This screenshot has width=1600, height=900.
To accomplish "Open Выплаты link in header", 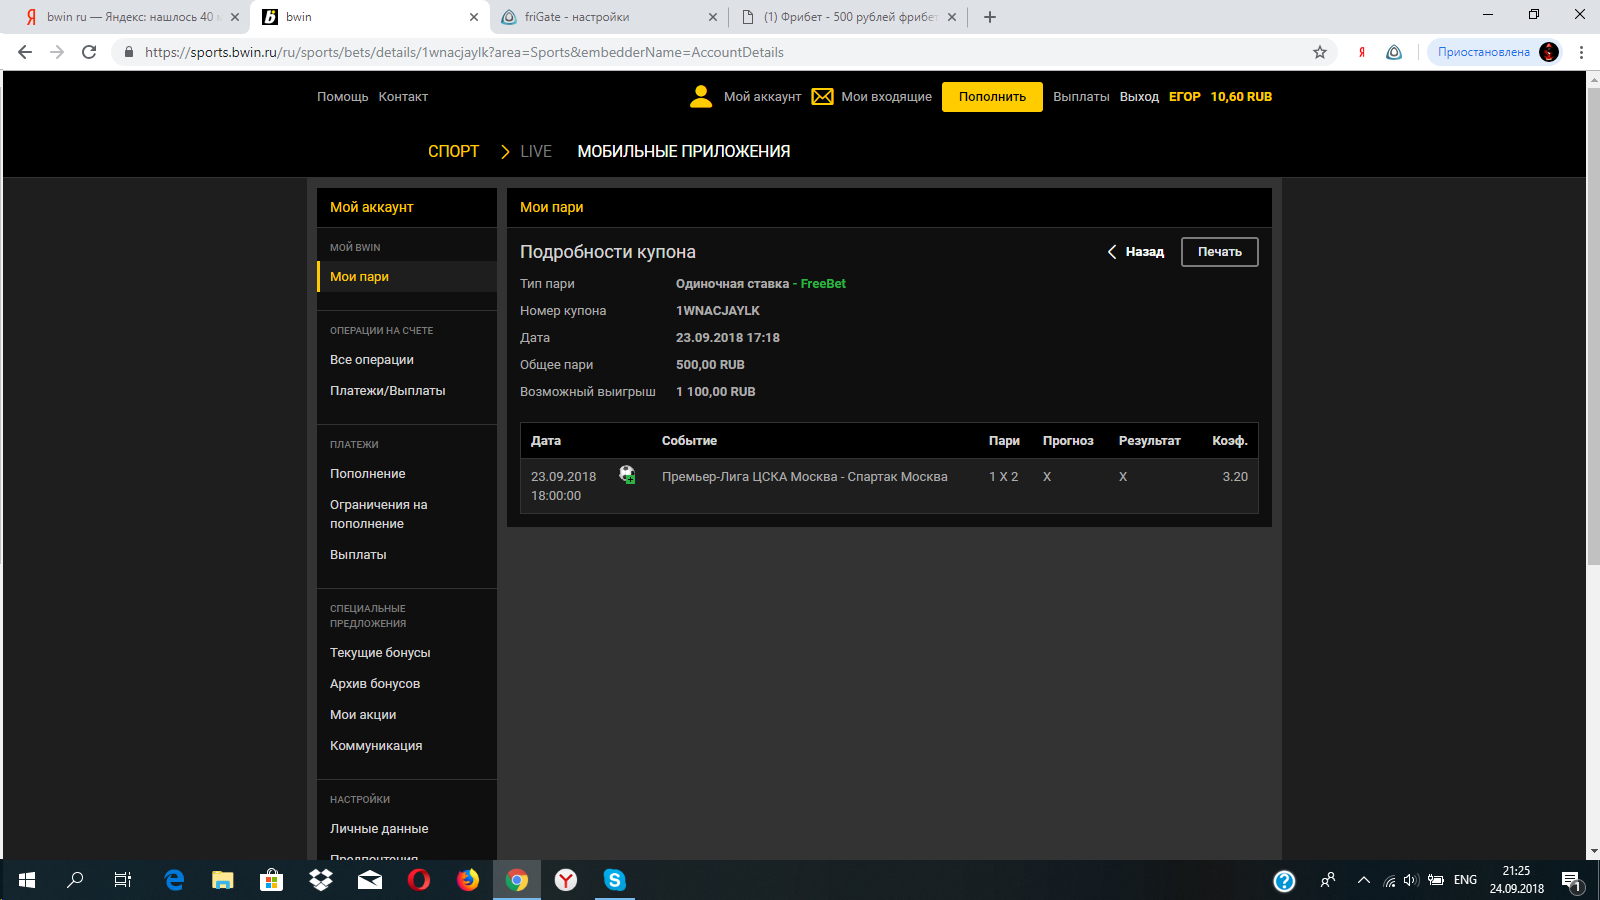I will (x=1081, y=97).
